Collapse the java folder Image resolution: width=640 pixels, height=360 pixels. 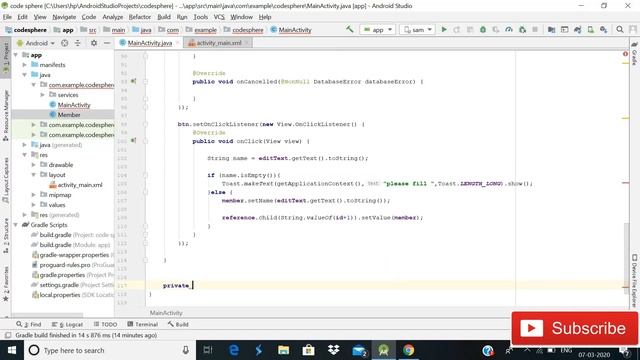(x=24, y=75)
